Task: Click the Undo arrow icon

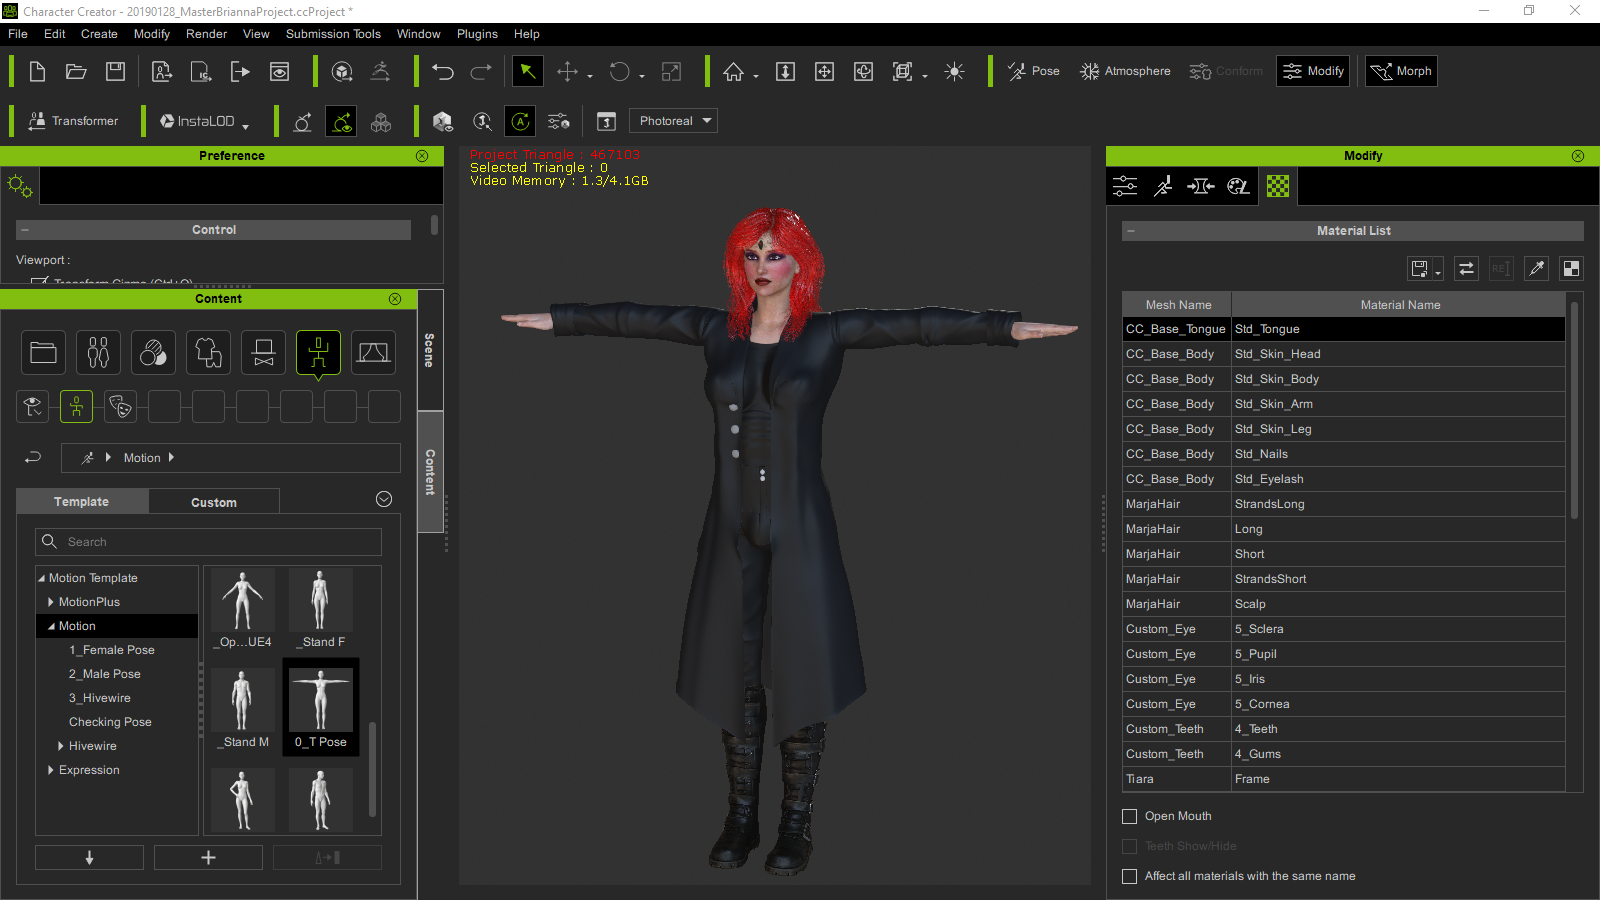Action: coord(443,71)
